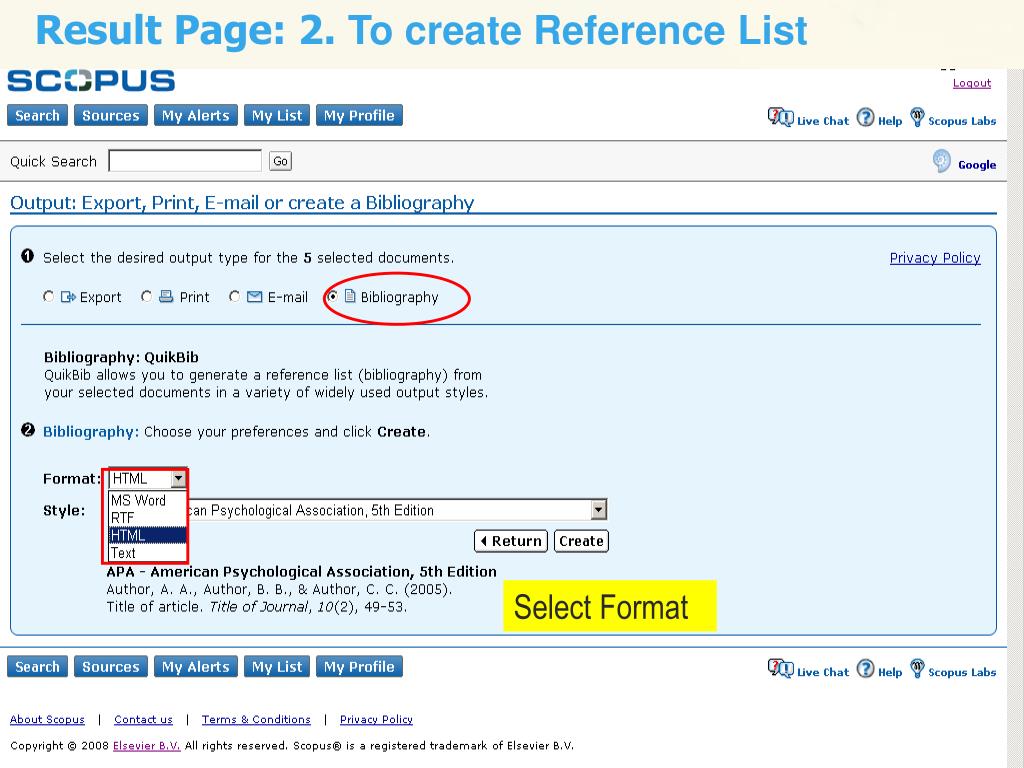Viewport: 1024px width, 768px height.
Task: Click the E-mail envelope icon
Action: click(255, 297)
